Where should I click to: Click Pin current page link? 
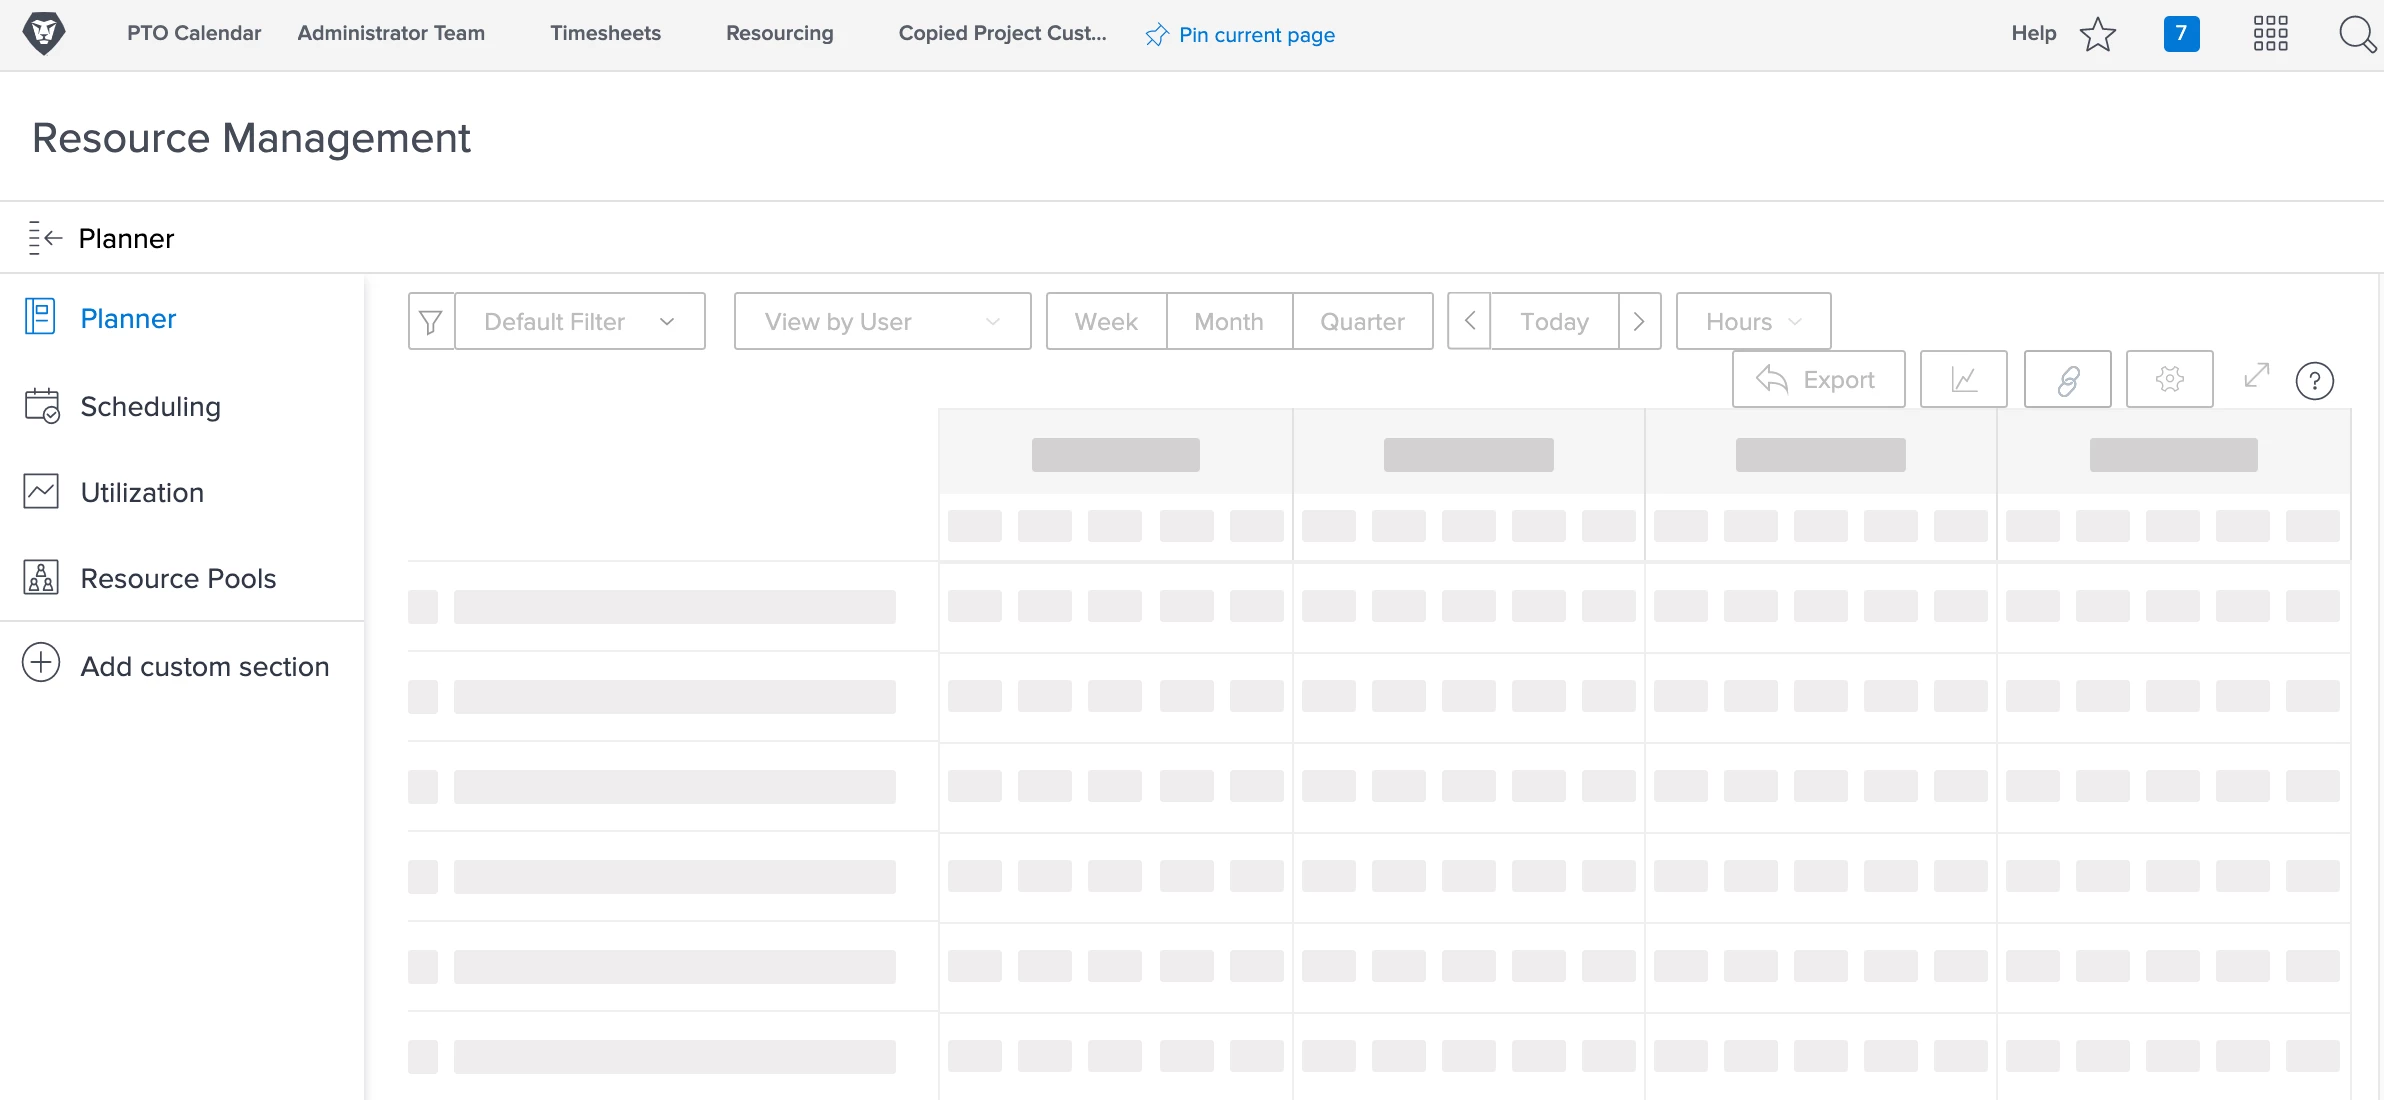coord(1240,35)
